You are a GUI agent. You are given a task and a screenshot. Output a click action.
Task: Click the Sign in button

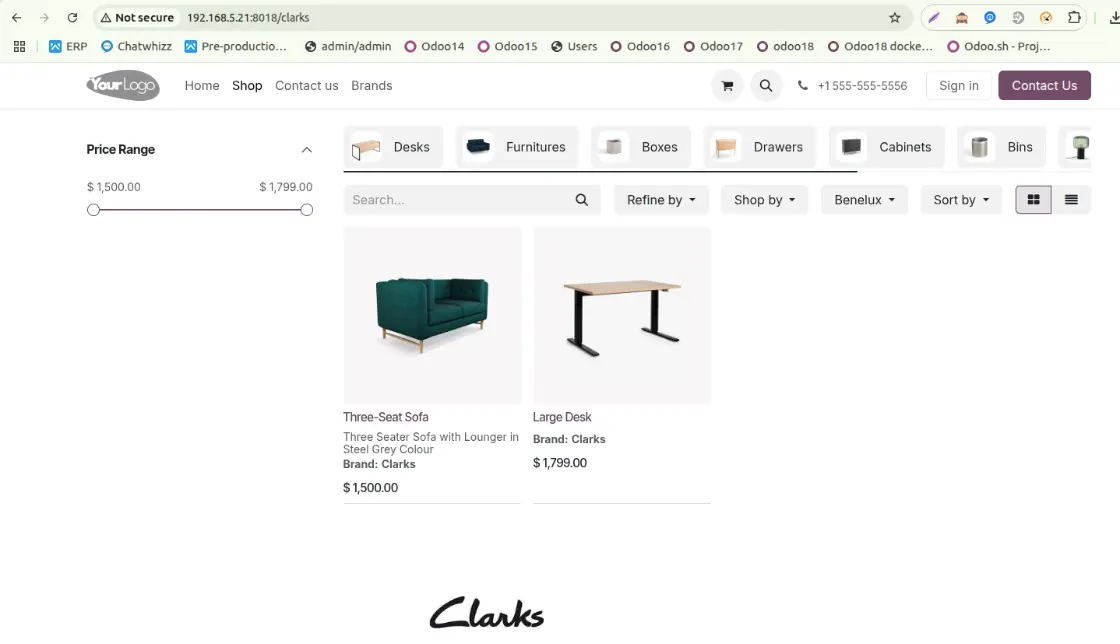[958, 86]
